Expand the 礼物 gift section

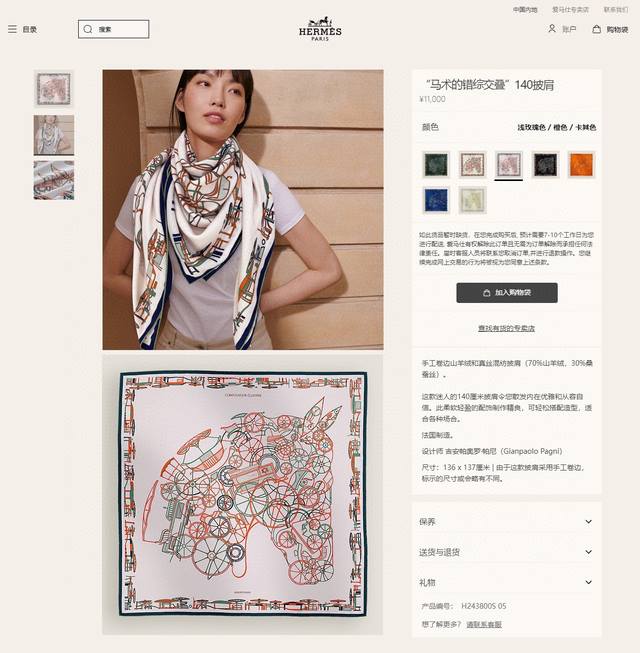point(506,582)
